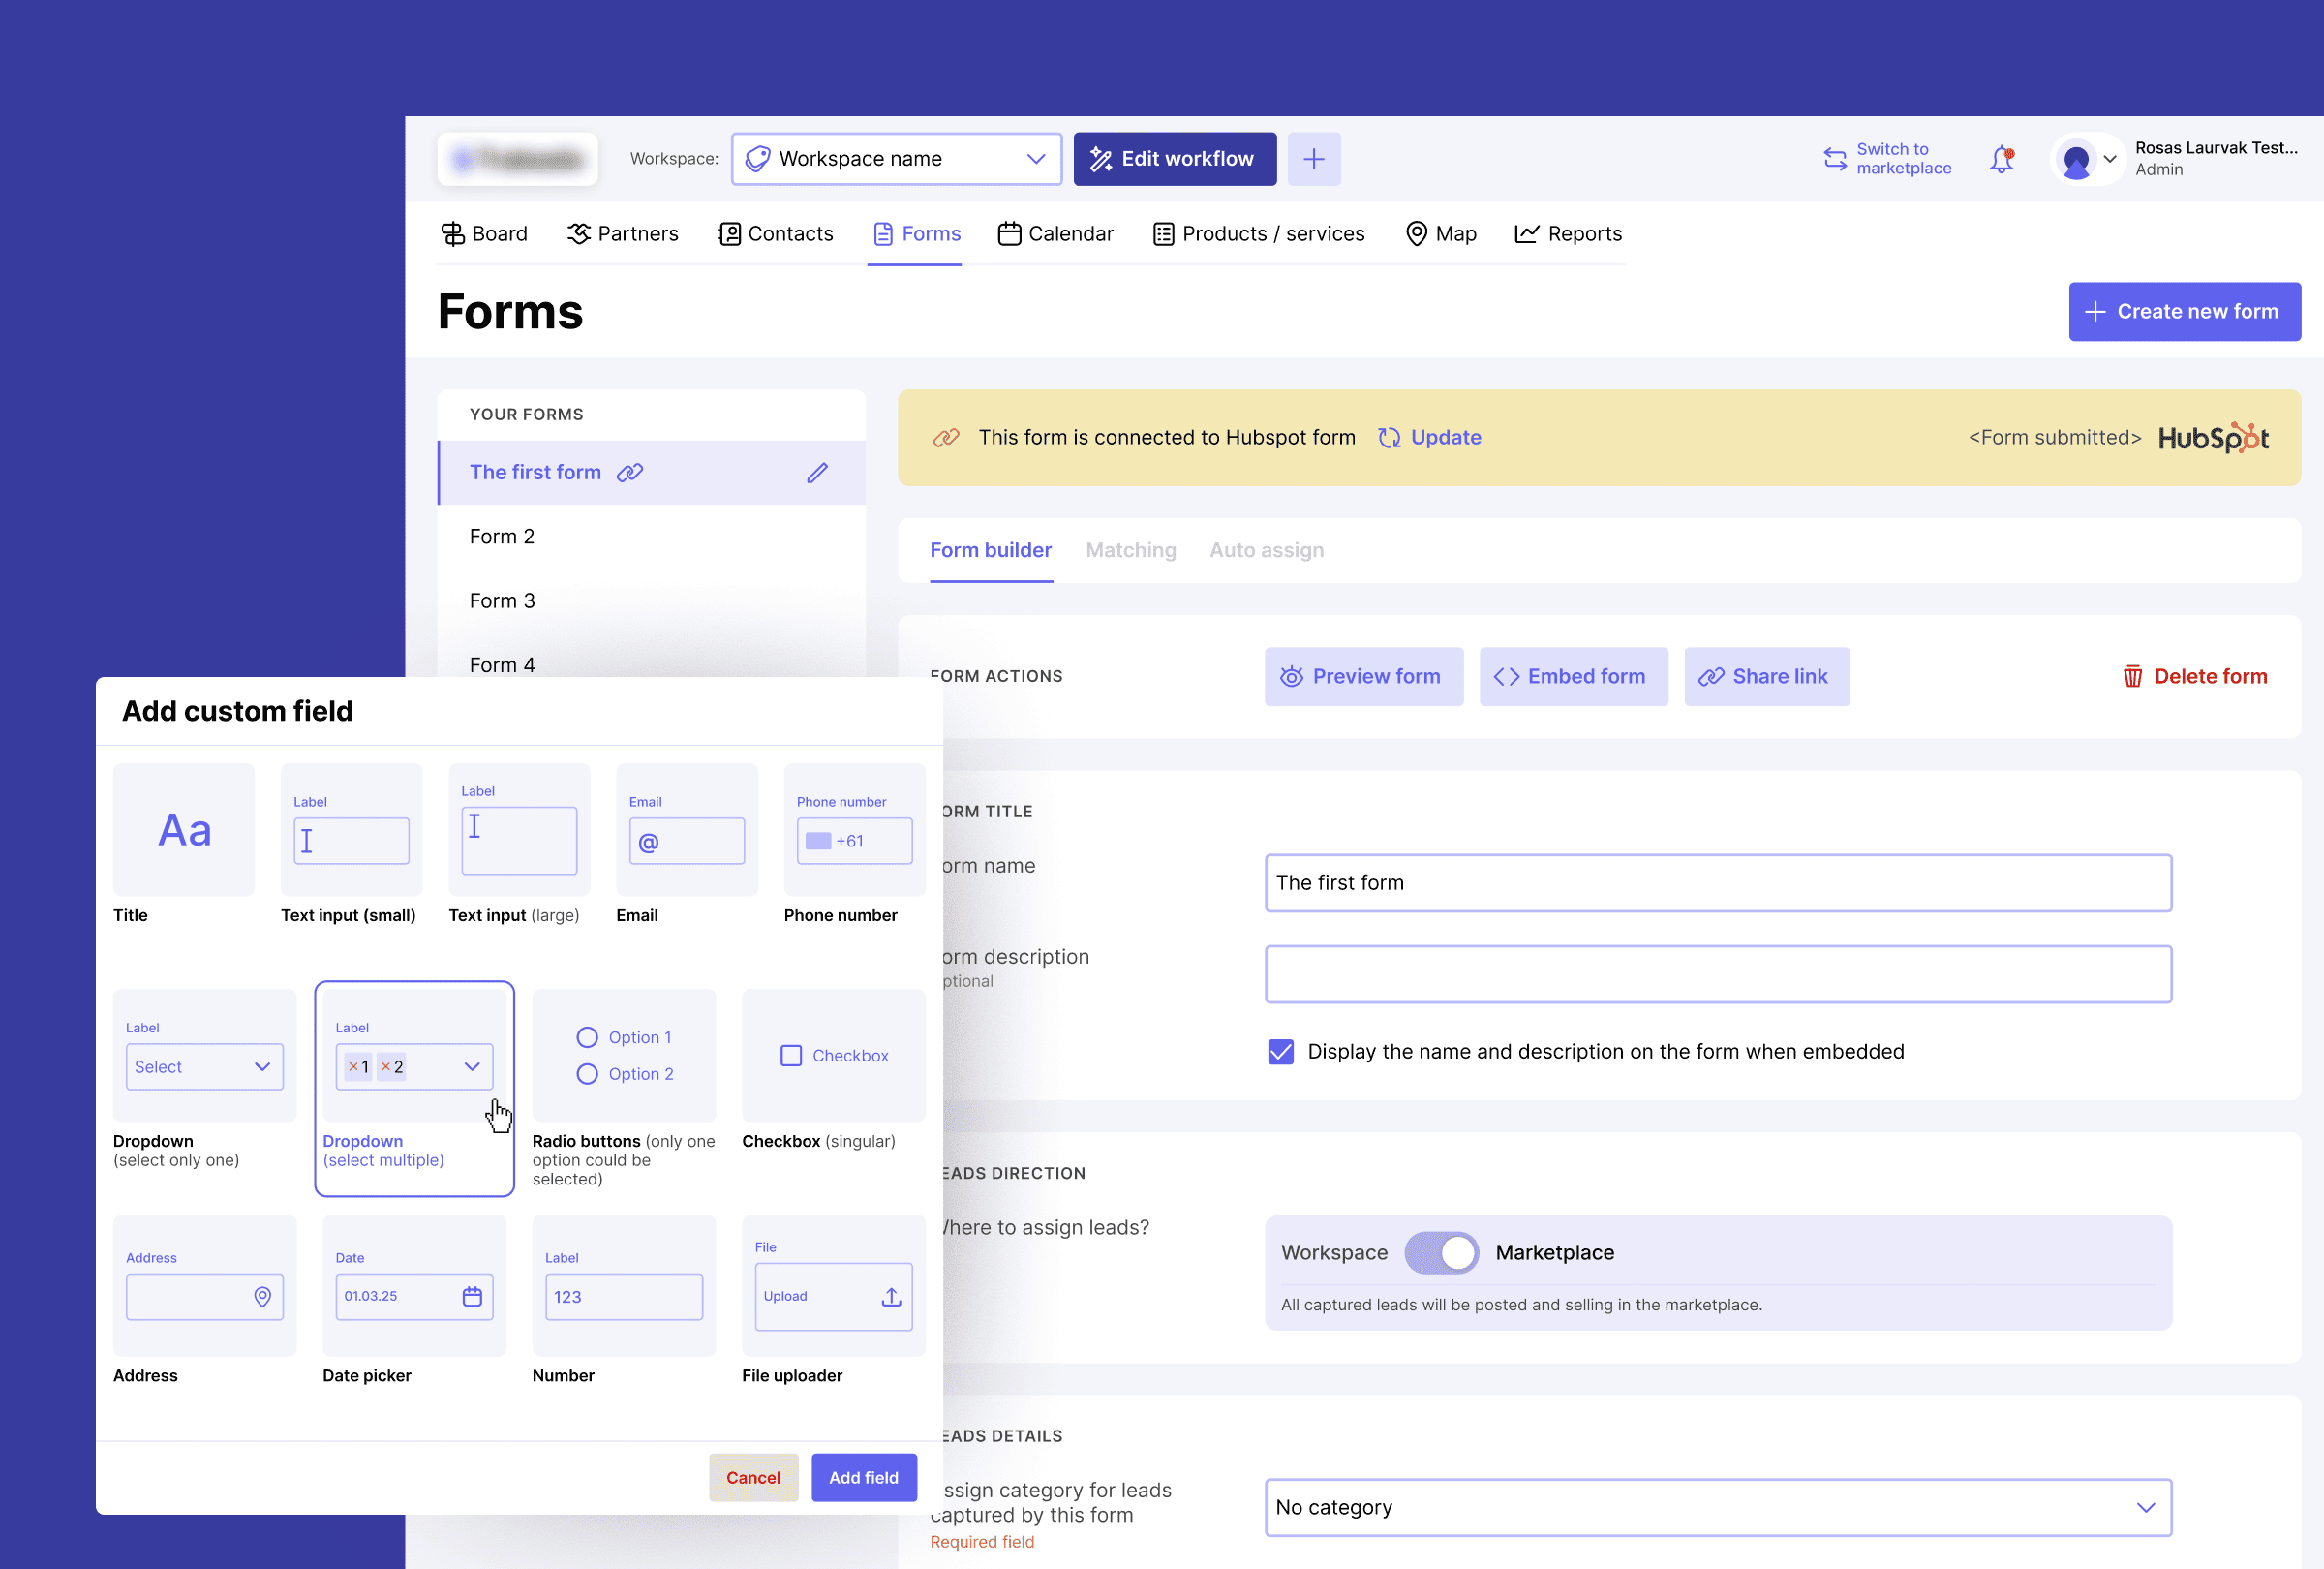Click the location pin icon in the Address field
The width and height of the screenshot is (2324, 1569).
point(262,1296)
